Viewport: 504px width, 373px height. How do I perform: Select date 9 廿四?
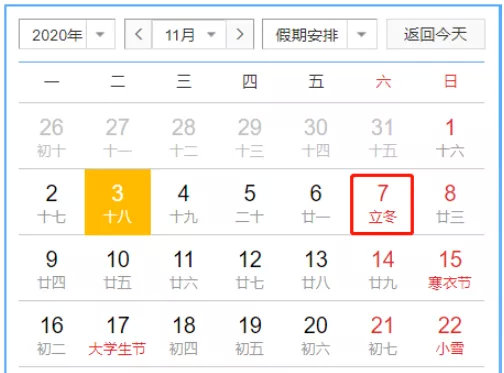click(x=51, y=268)
